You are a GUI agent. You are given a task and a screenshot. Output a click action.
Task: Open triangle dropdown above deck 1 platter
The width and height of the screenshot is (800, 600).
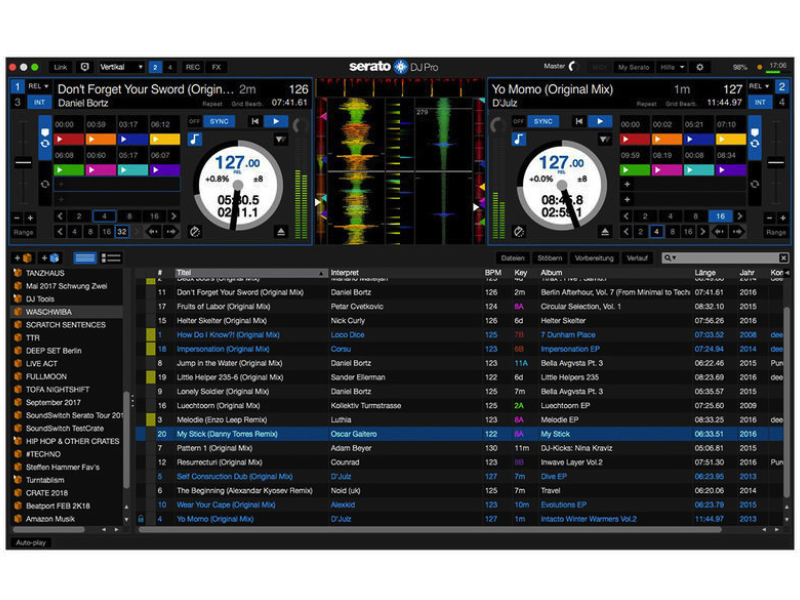[281, 139]
